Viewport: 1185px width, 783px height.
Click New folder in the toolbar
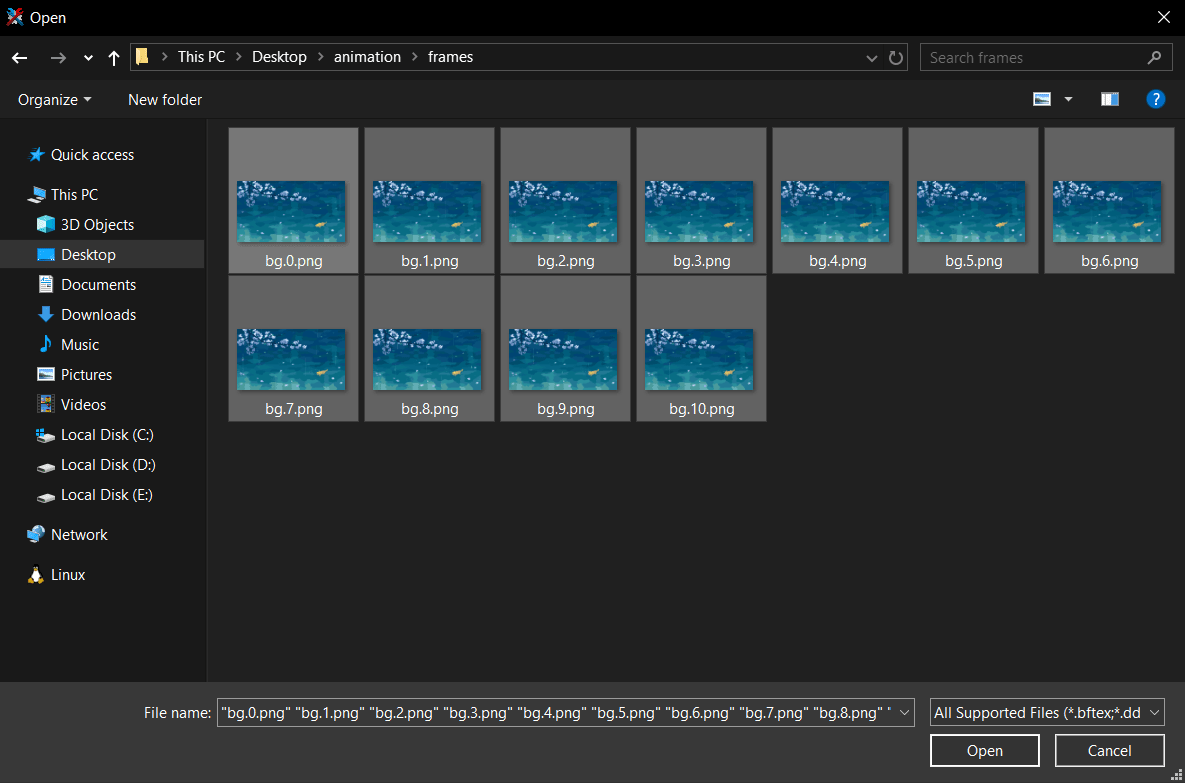click(165, 99)
